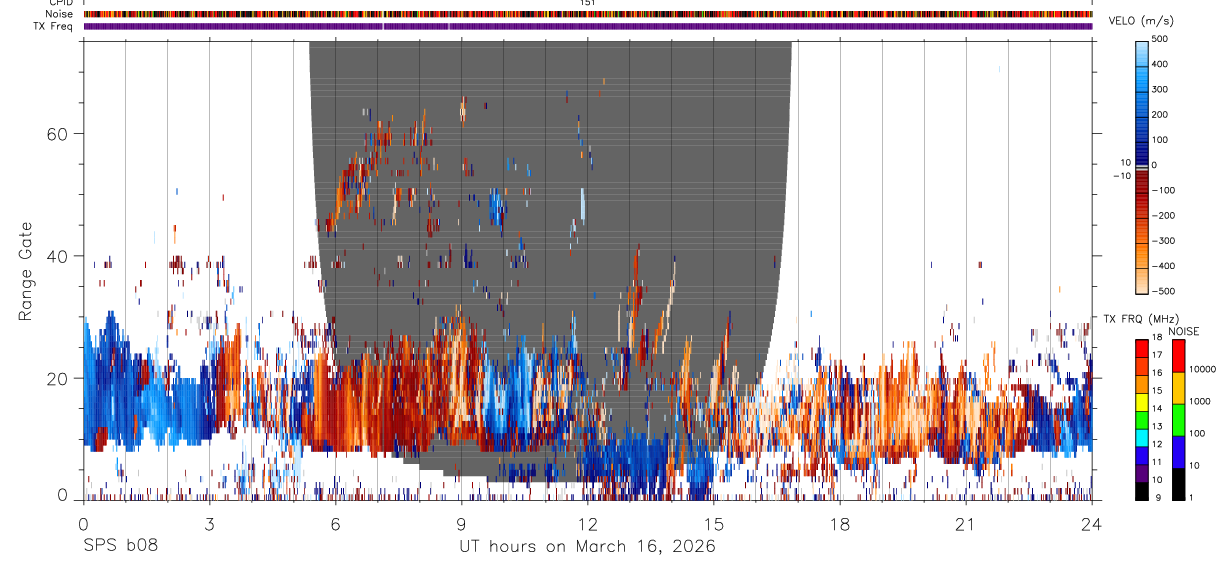The image size is (1228, 567).
Task: Click the 3 tick on UT hours axis
Action: (x=209, y=524)
